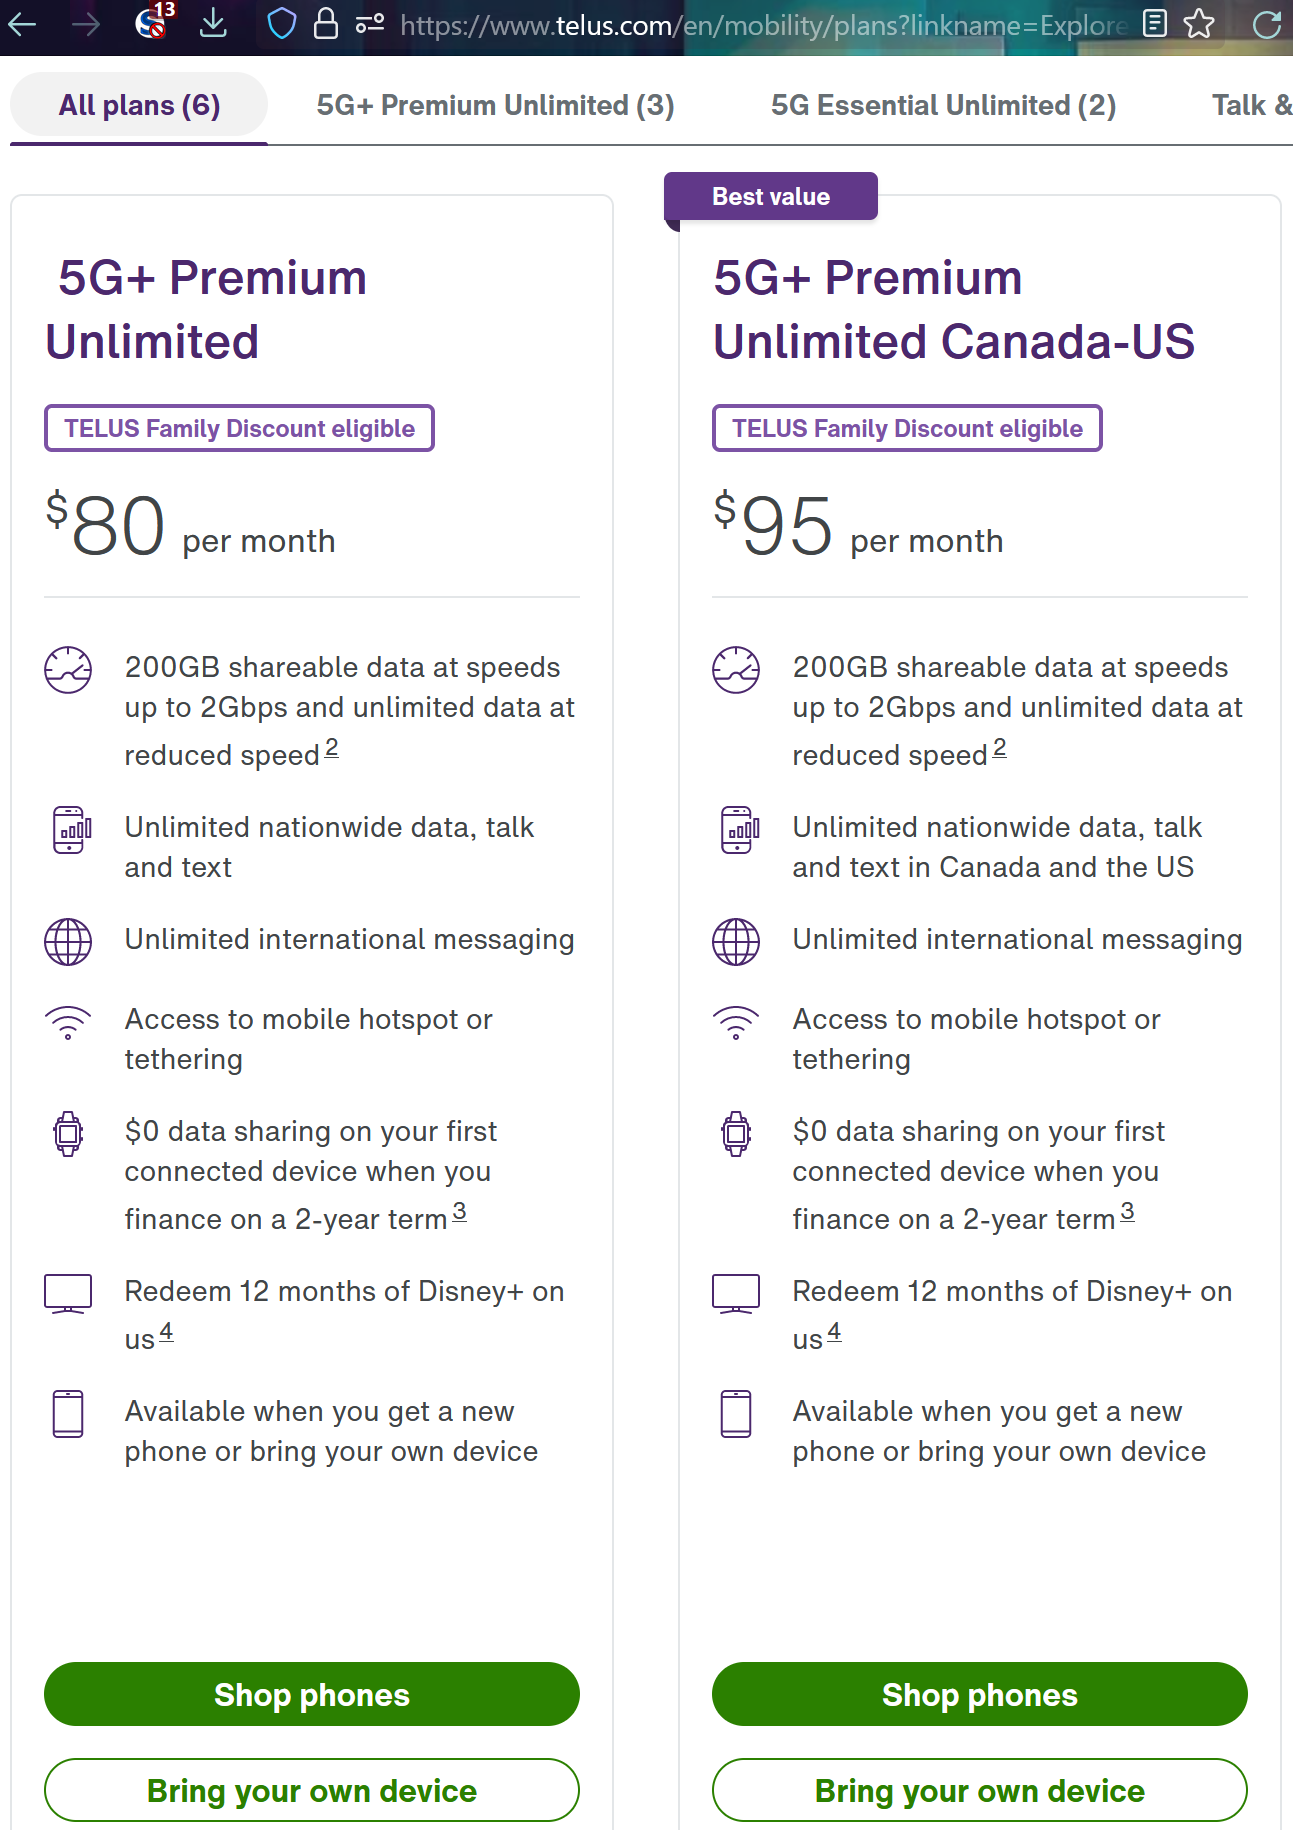This screenshot has width=1293, height=1830.
Task: Click the browser back arrow
Action: pos(22,24)
